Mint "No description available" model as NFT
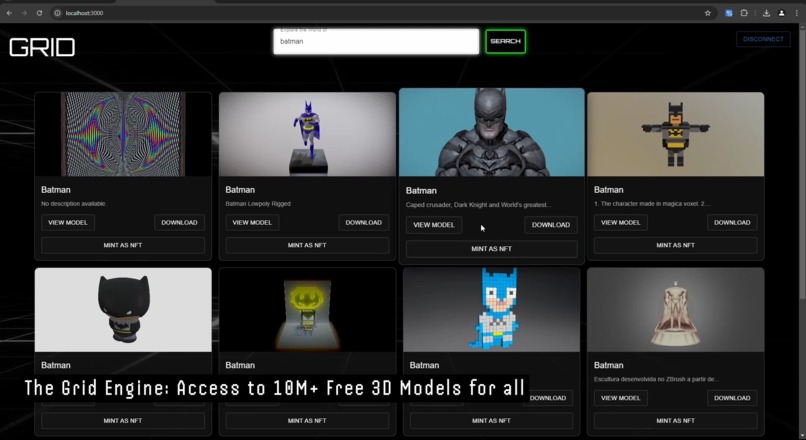This screenshot has height=440, width=806. [123, 245]
